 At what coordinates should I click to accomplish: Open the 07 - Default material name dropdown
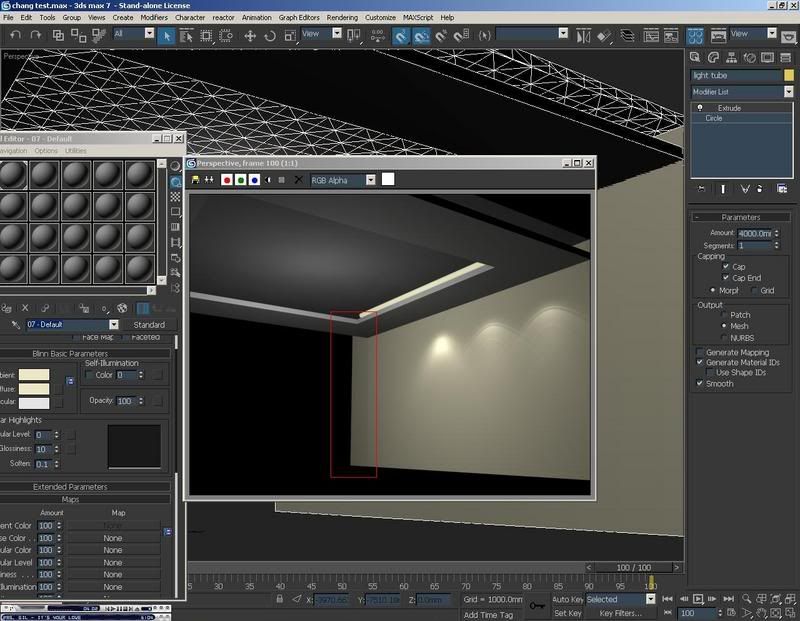[113, 325]
